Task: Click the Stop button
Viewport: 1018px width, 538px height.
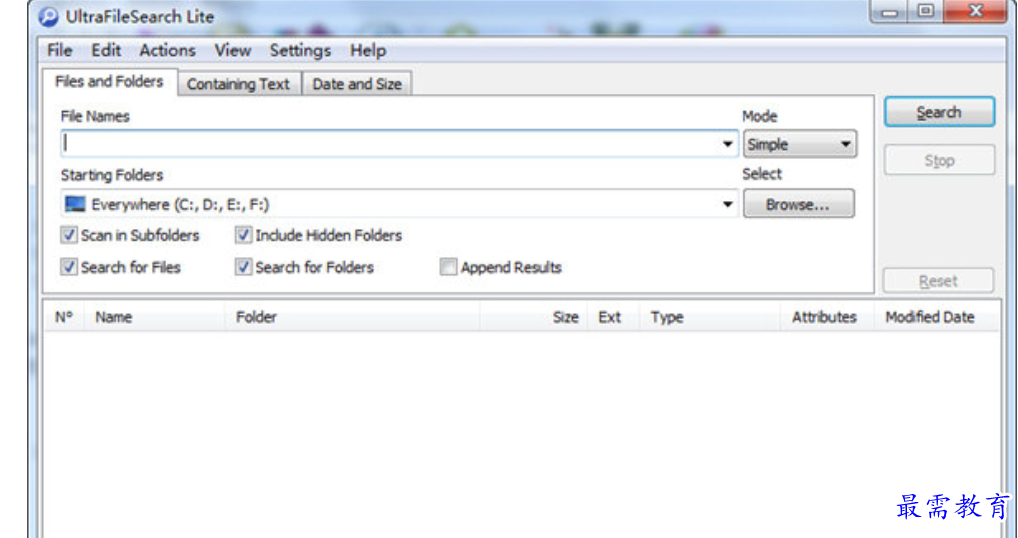Action: click(x=939, y=160)
